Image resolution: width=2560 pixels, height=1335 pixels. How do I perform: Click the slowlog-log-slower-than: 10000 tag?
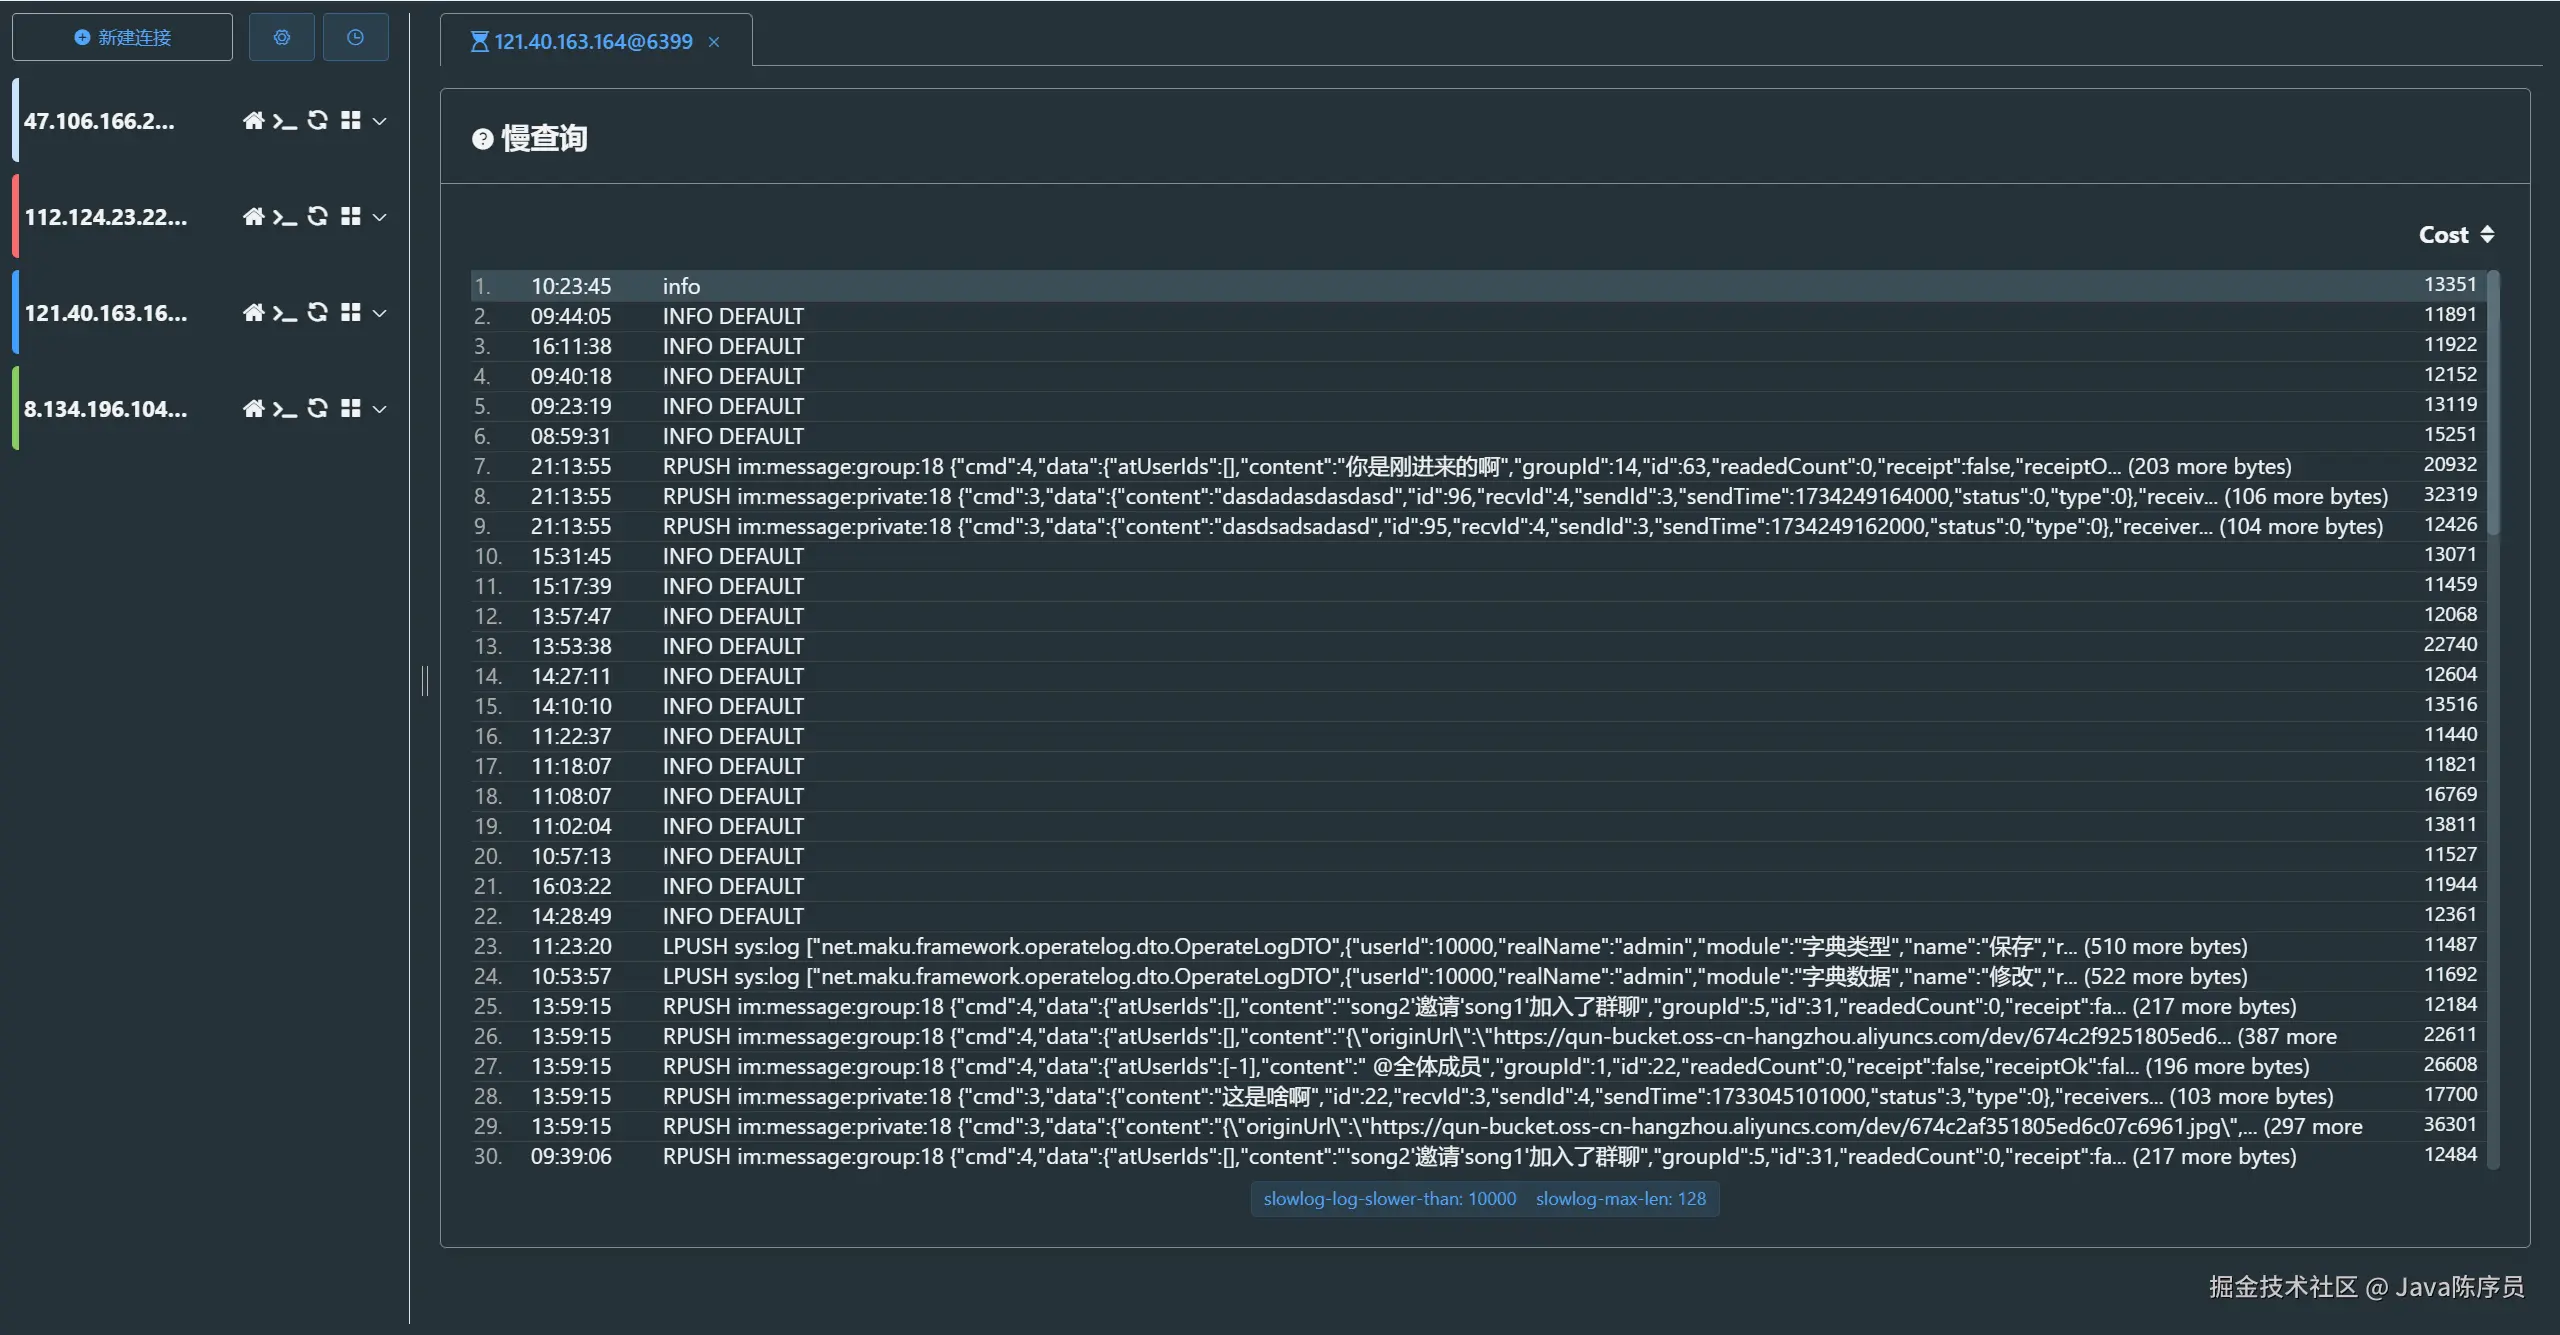pyautogui.click(x=1389, y=1199)
